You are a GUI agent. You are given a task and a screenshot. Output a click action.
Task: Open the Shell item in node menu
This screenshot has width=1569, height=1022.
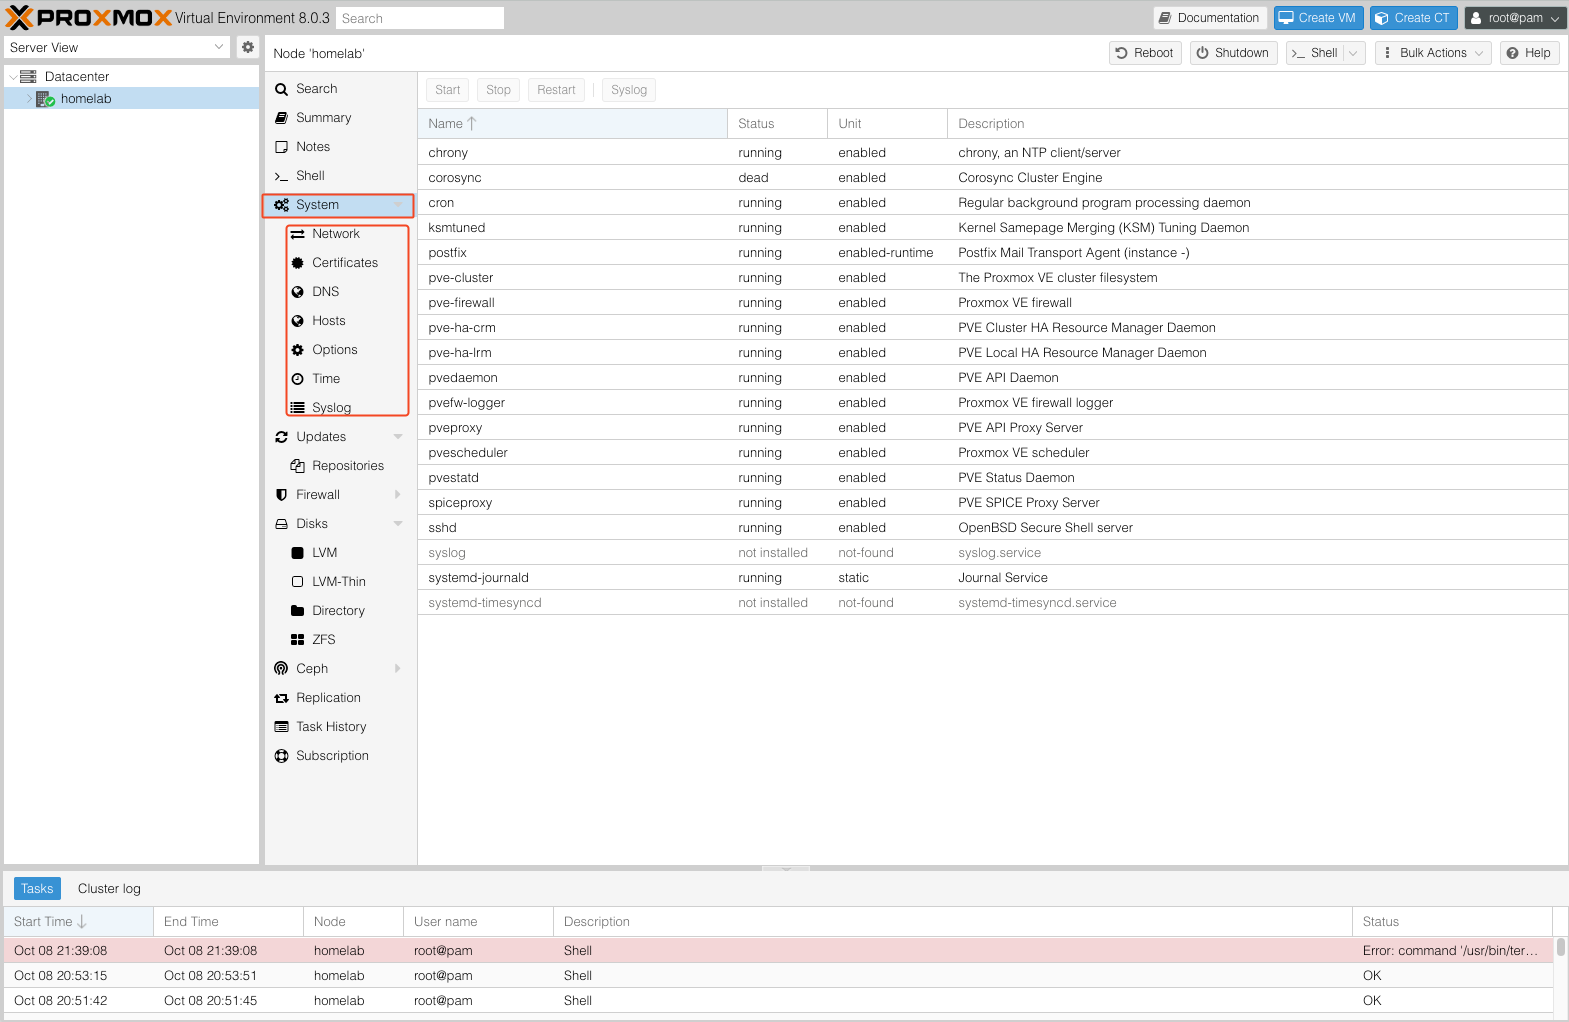tap(339, 176)
